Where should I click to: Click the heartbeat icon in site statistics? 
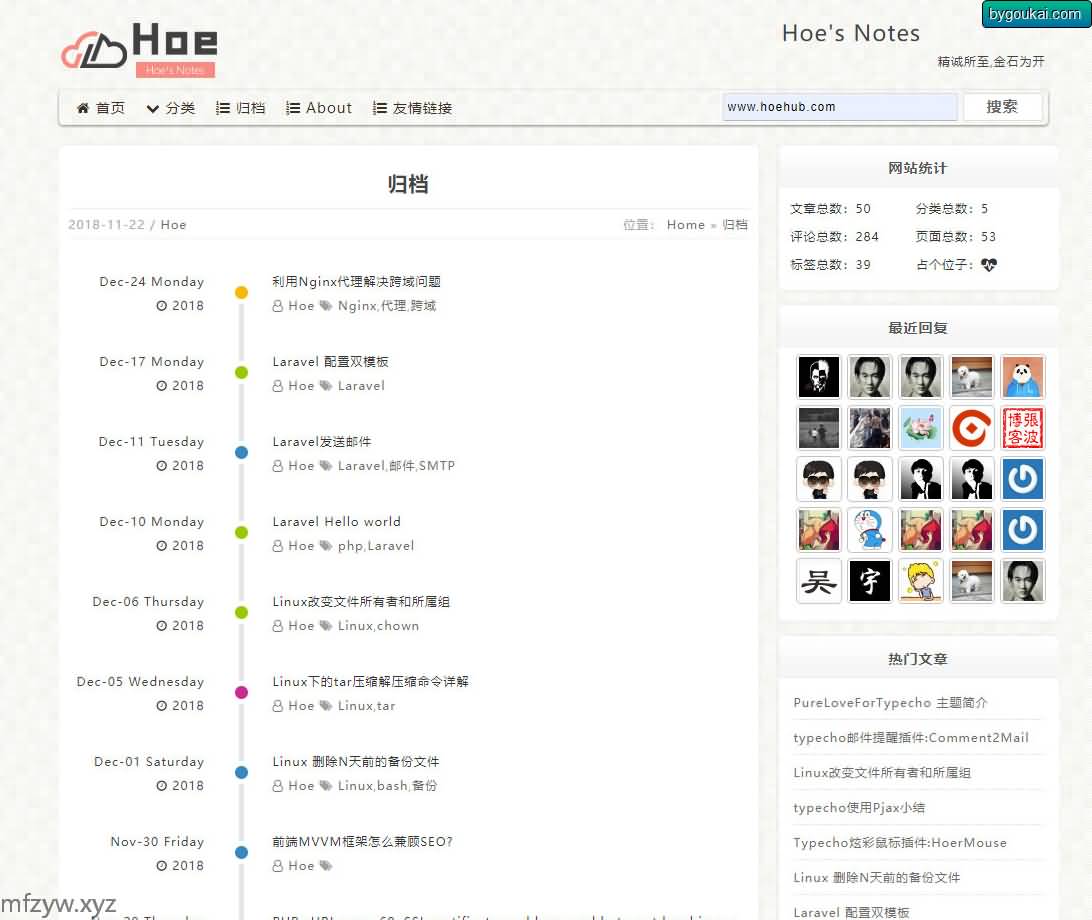coord(989,265)
